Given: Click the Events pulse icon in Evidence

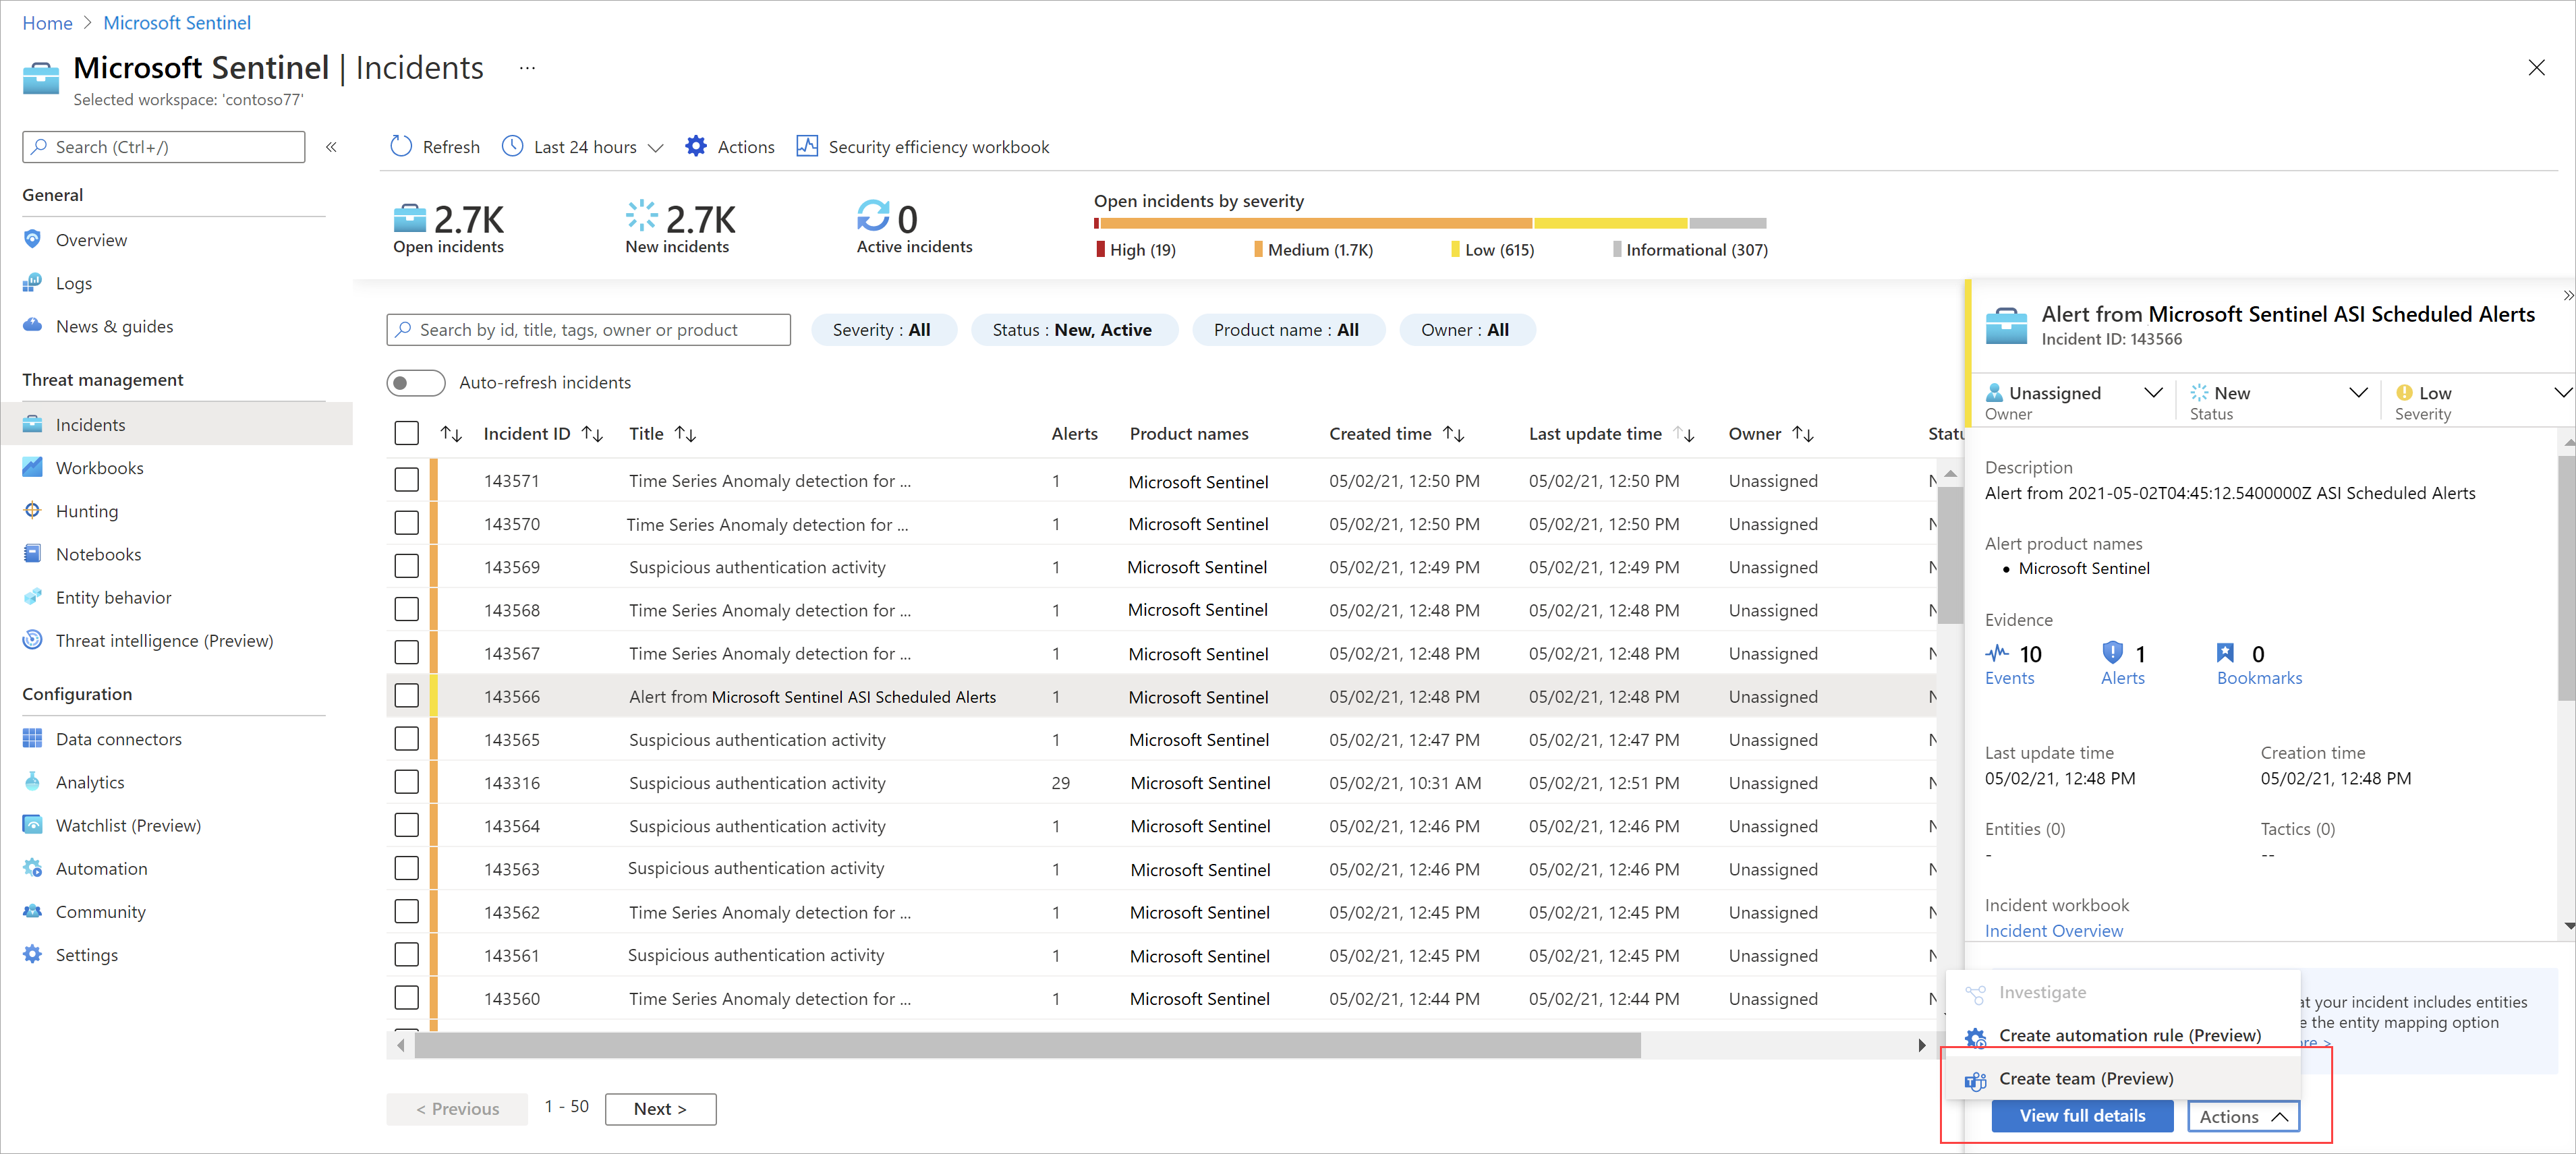Looking at the screenshot, I should click(1996, 653).
